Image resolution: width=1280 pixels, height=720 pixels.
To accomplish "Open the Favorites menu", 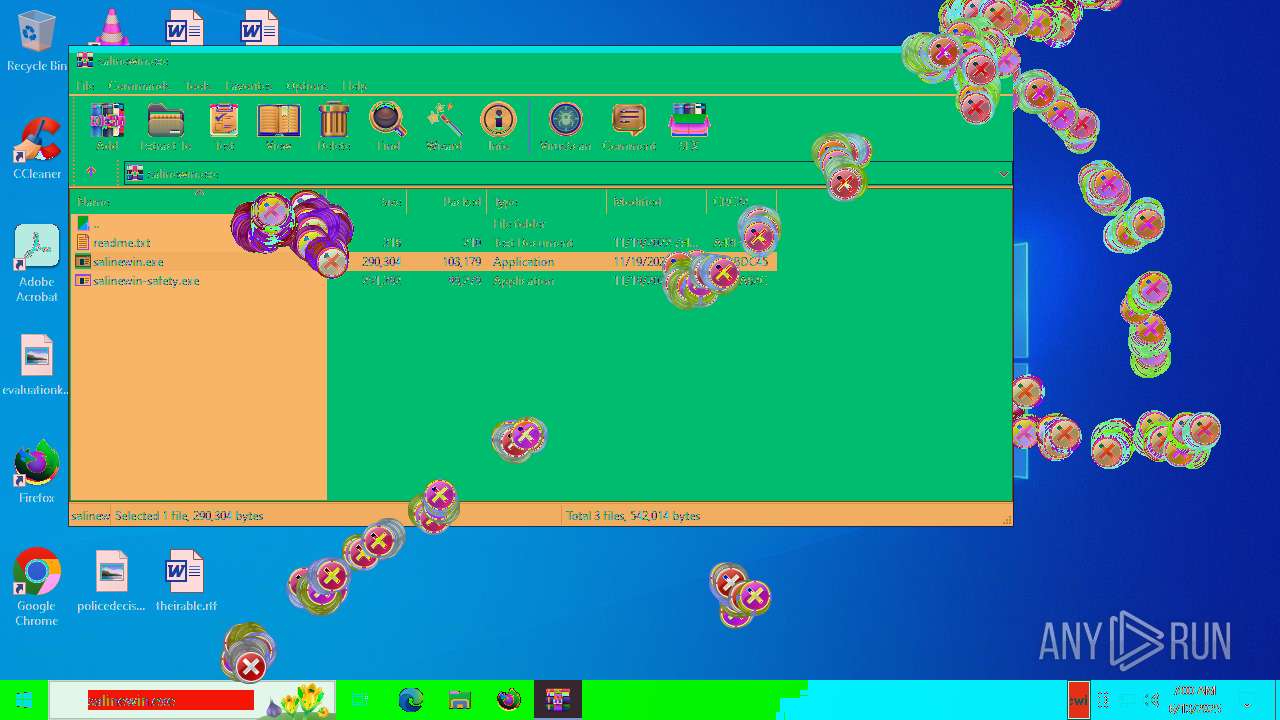I will point(248,86).
